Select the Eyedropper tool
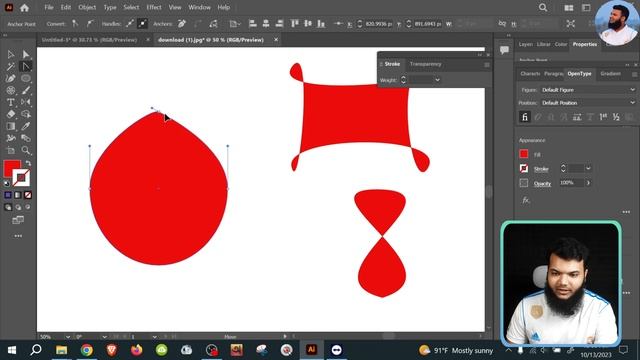 26,126
